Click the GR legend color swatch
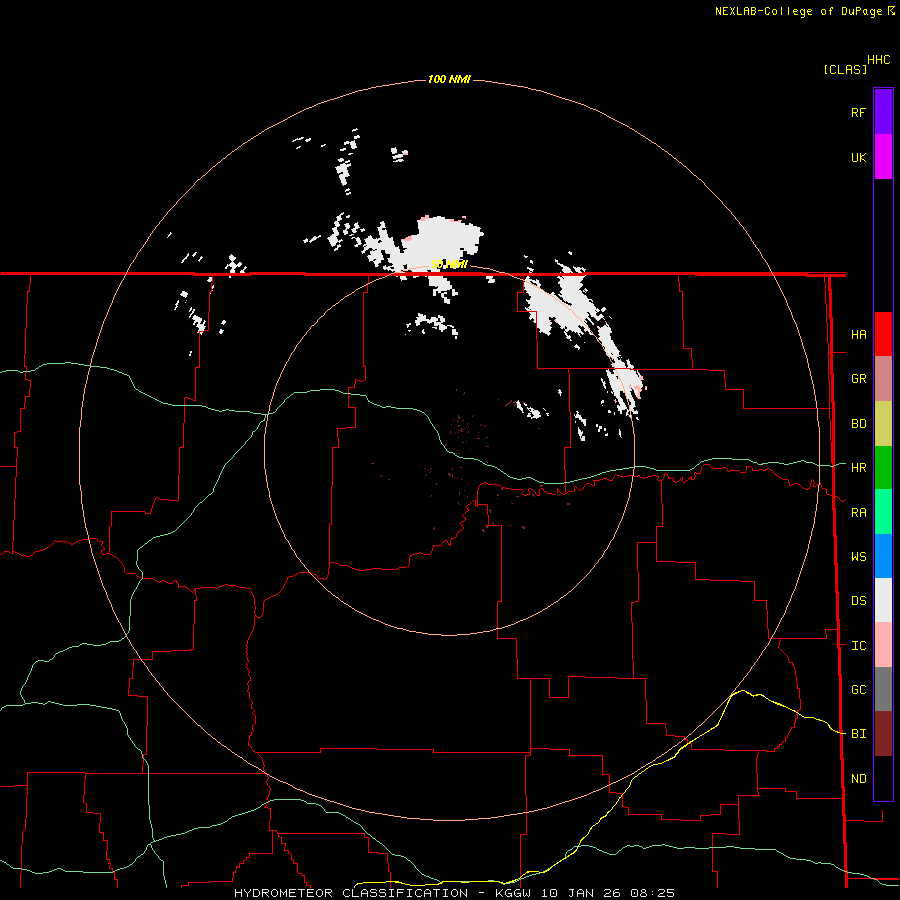The image size is (900, 900). (x=883, y=378)
